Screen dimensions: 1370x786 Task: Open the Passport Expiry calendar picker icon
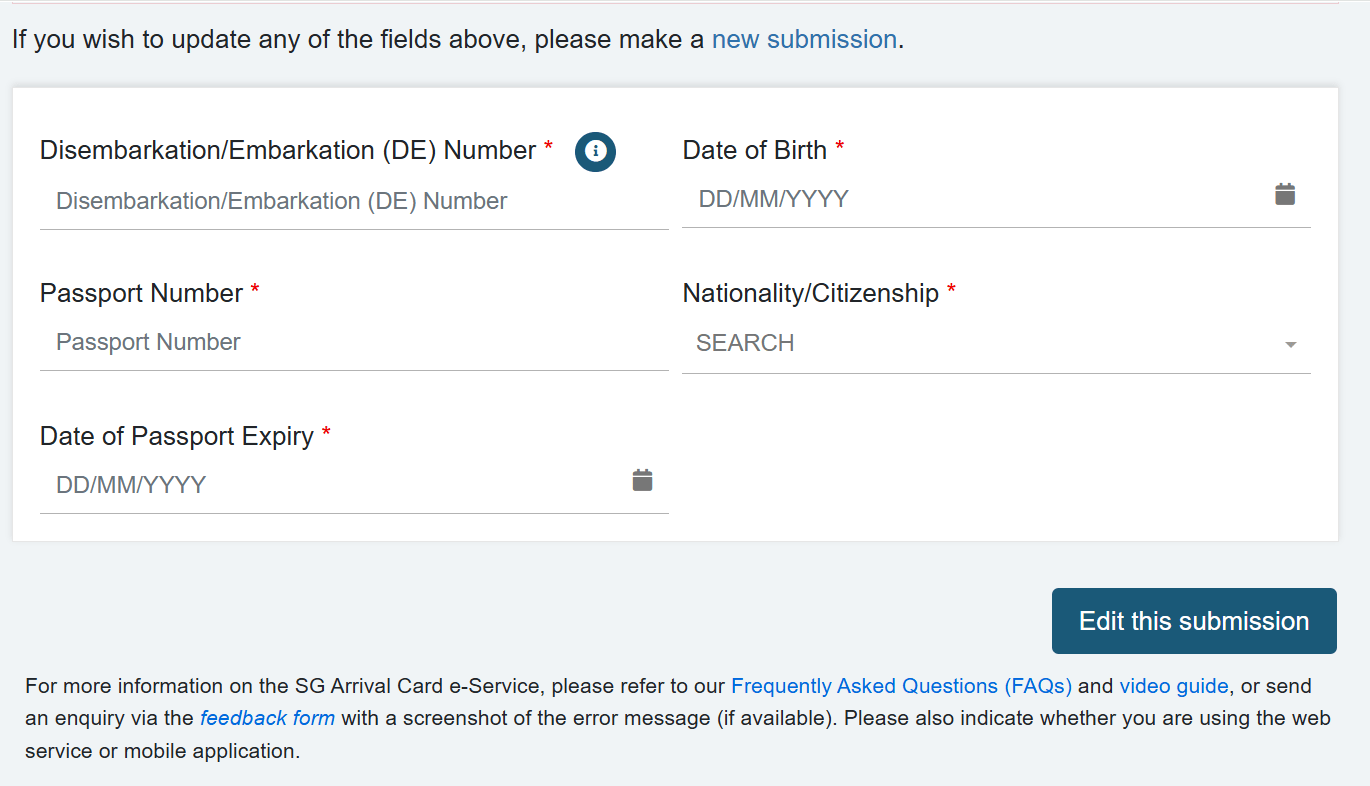pyautogui.click(x=642, y=481)
